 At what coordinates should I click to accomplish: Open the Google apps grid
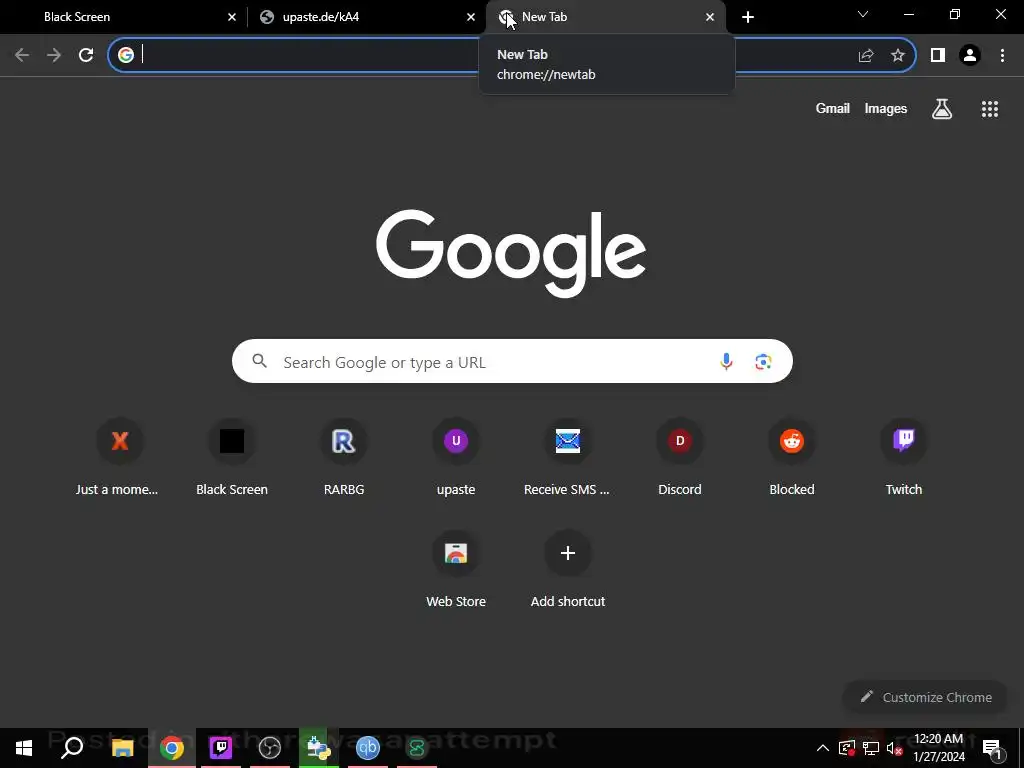989,109
